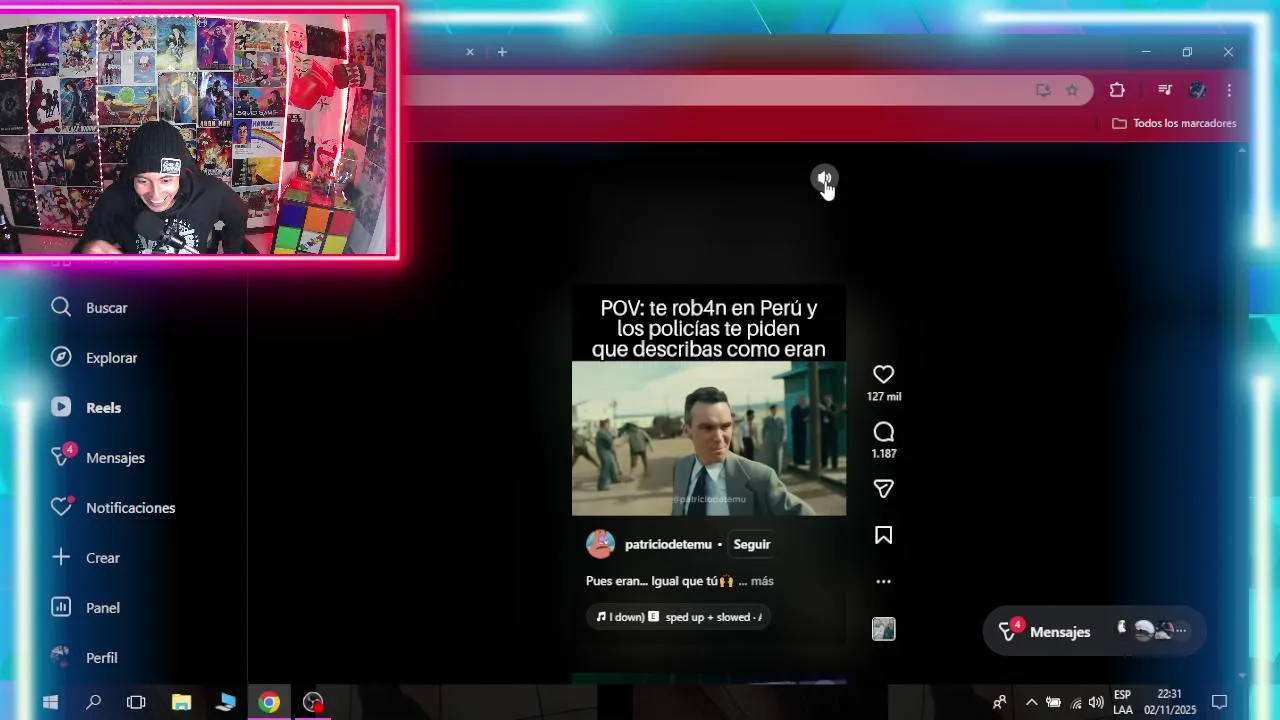Open Chrome extensions puzzle icon
Viewport: 1280px width, 720px height.
click(x=1117, y=90)
